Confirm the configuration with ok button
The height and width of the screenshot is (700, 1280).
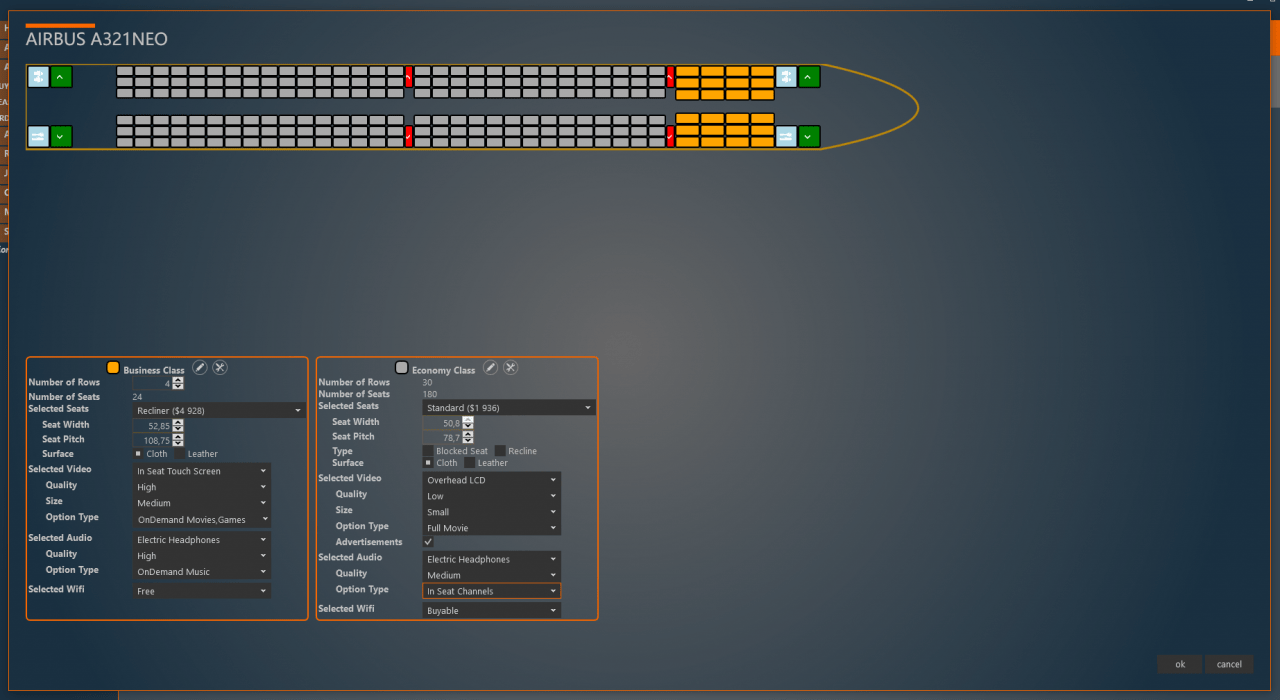[x=1180, y=664]
